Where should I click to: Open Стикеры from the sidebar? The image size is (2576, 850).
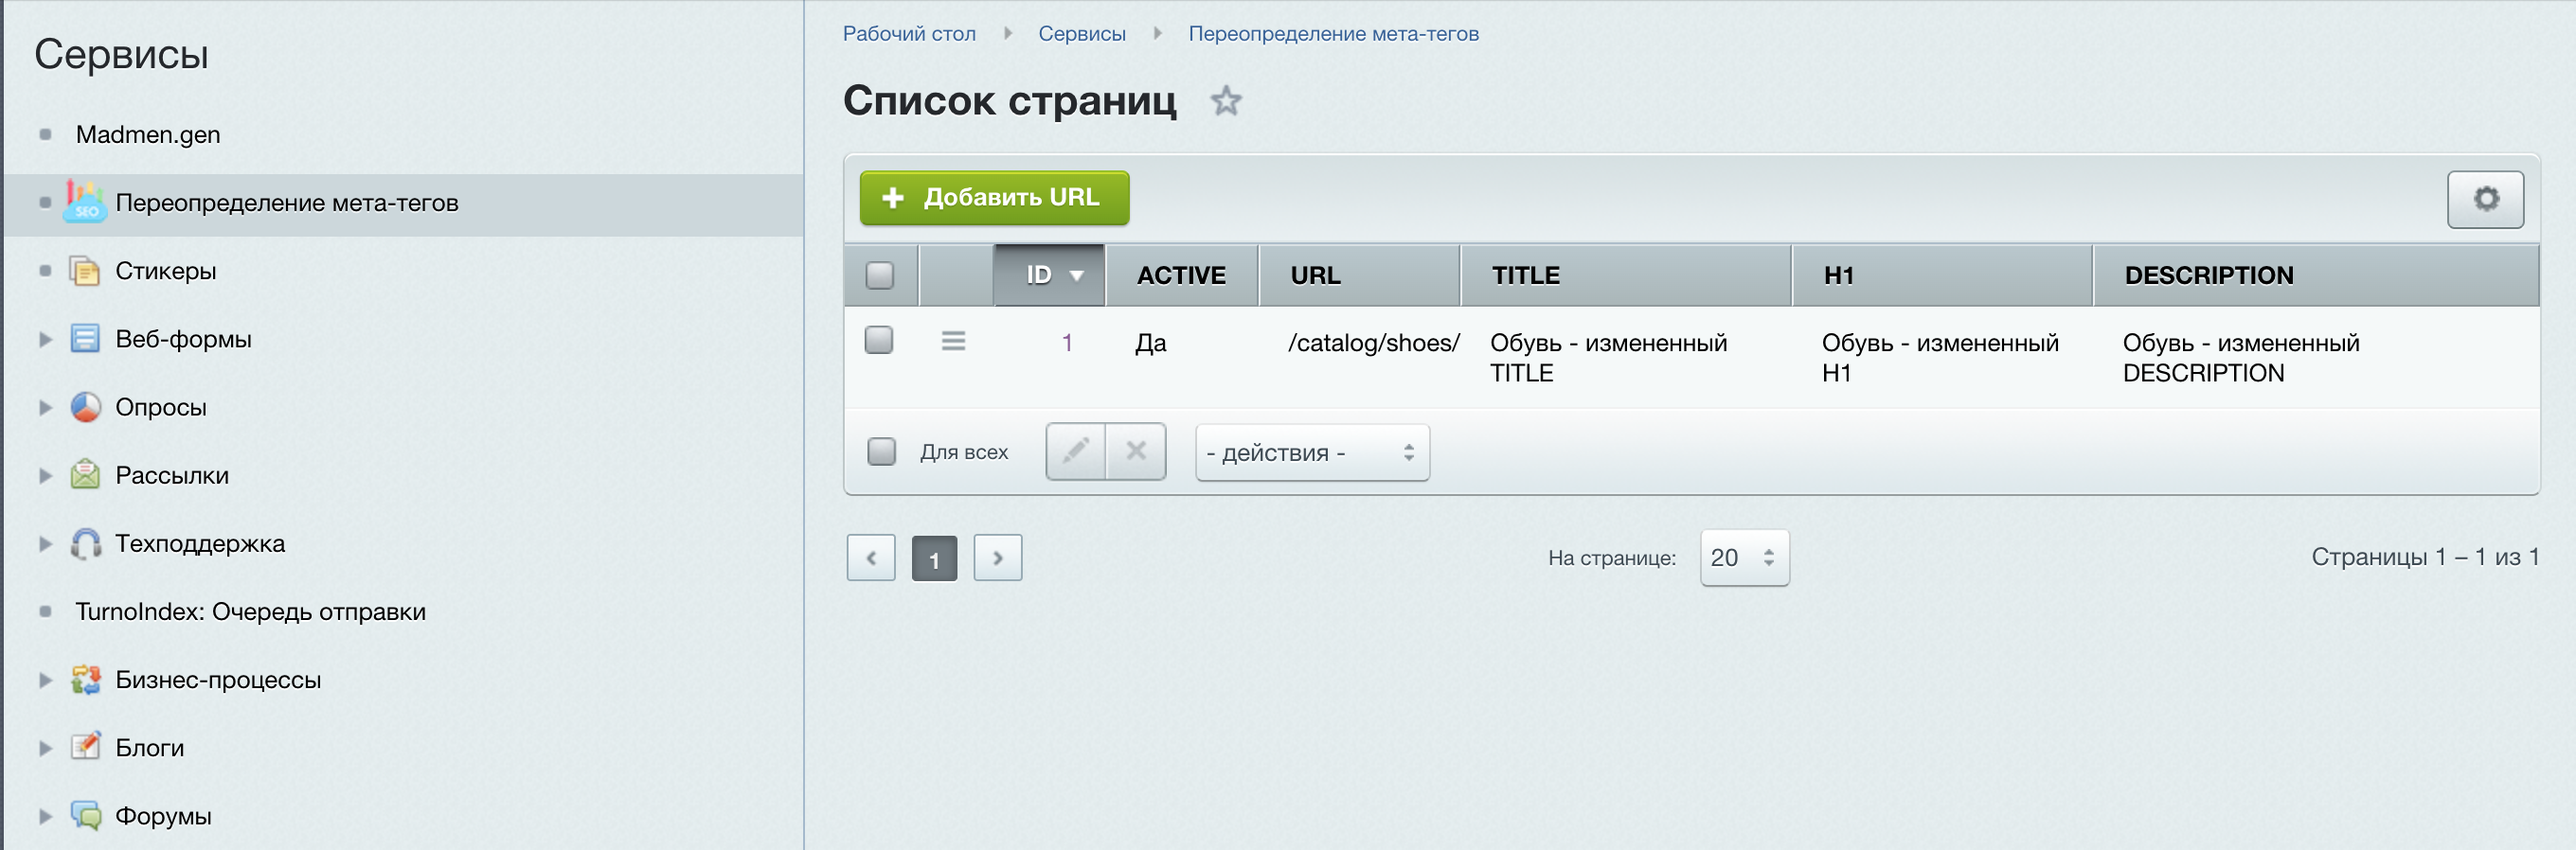(x=165, y=271)
